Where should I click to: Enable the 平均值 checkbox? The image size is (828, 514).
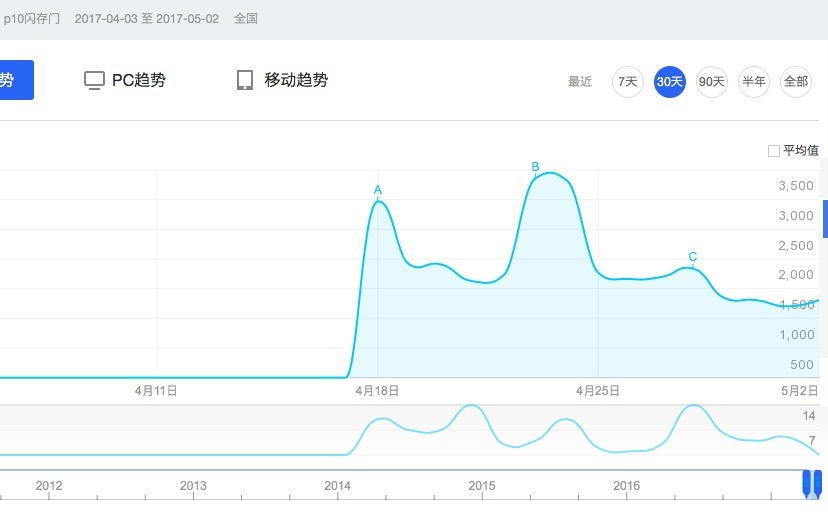tap(774, 151)
